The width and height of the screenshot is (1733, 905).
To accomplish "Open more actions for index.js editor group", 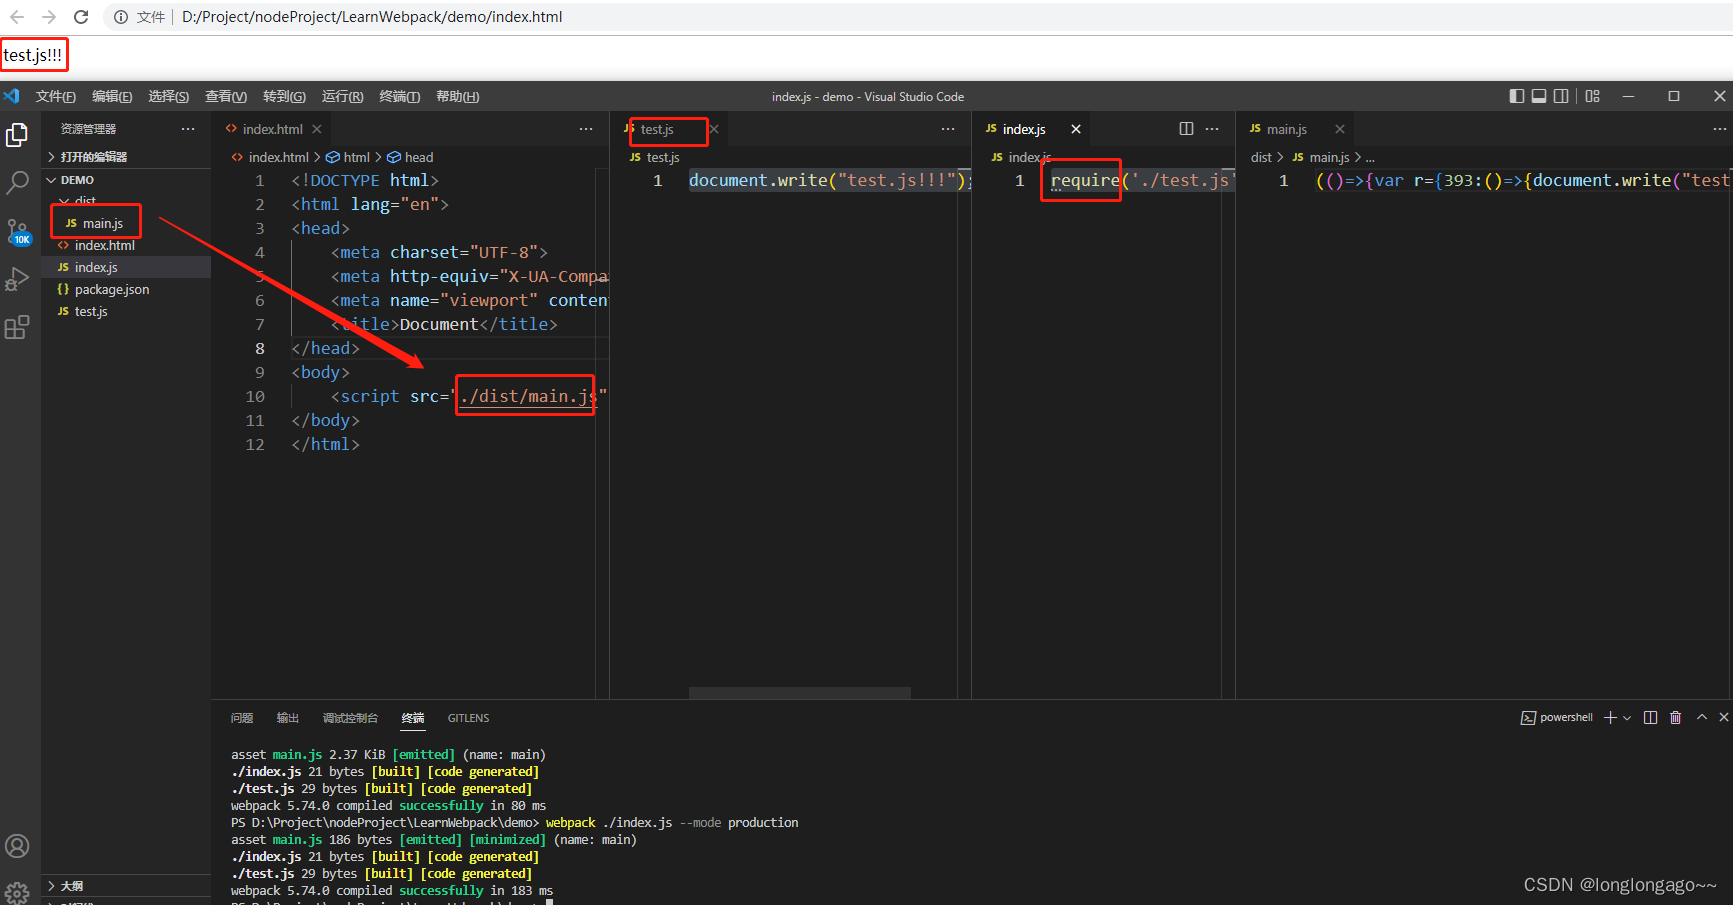I will click(1212, 129).
